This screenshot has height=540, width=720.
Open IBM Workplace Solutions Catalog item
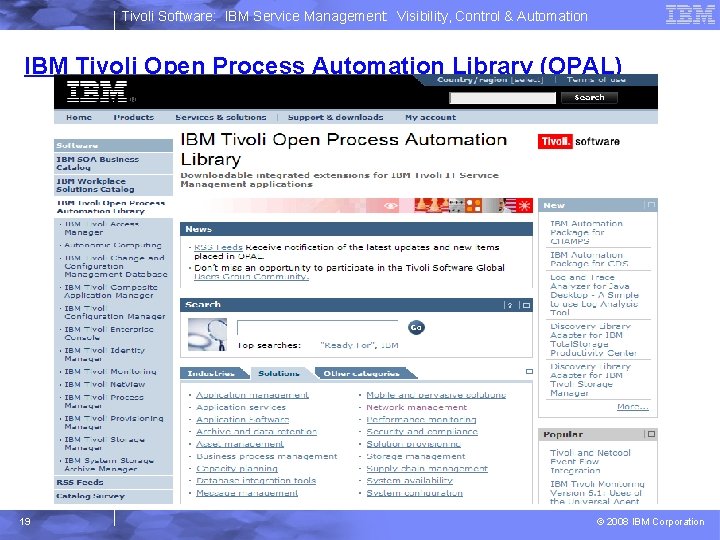(x=113, y=185)
